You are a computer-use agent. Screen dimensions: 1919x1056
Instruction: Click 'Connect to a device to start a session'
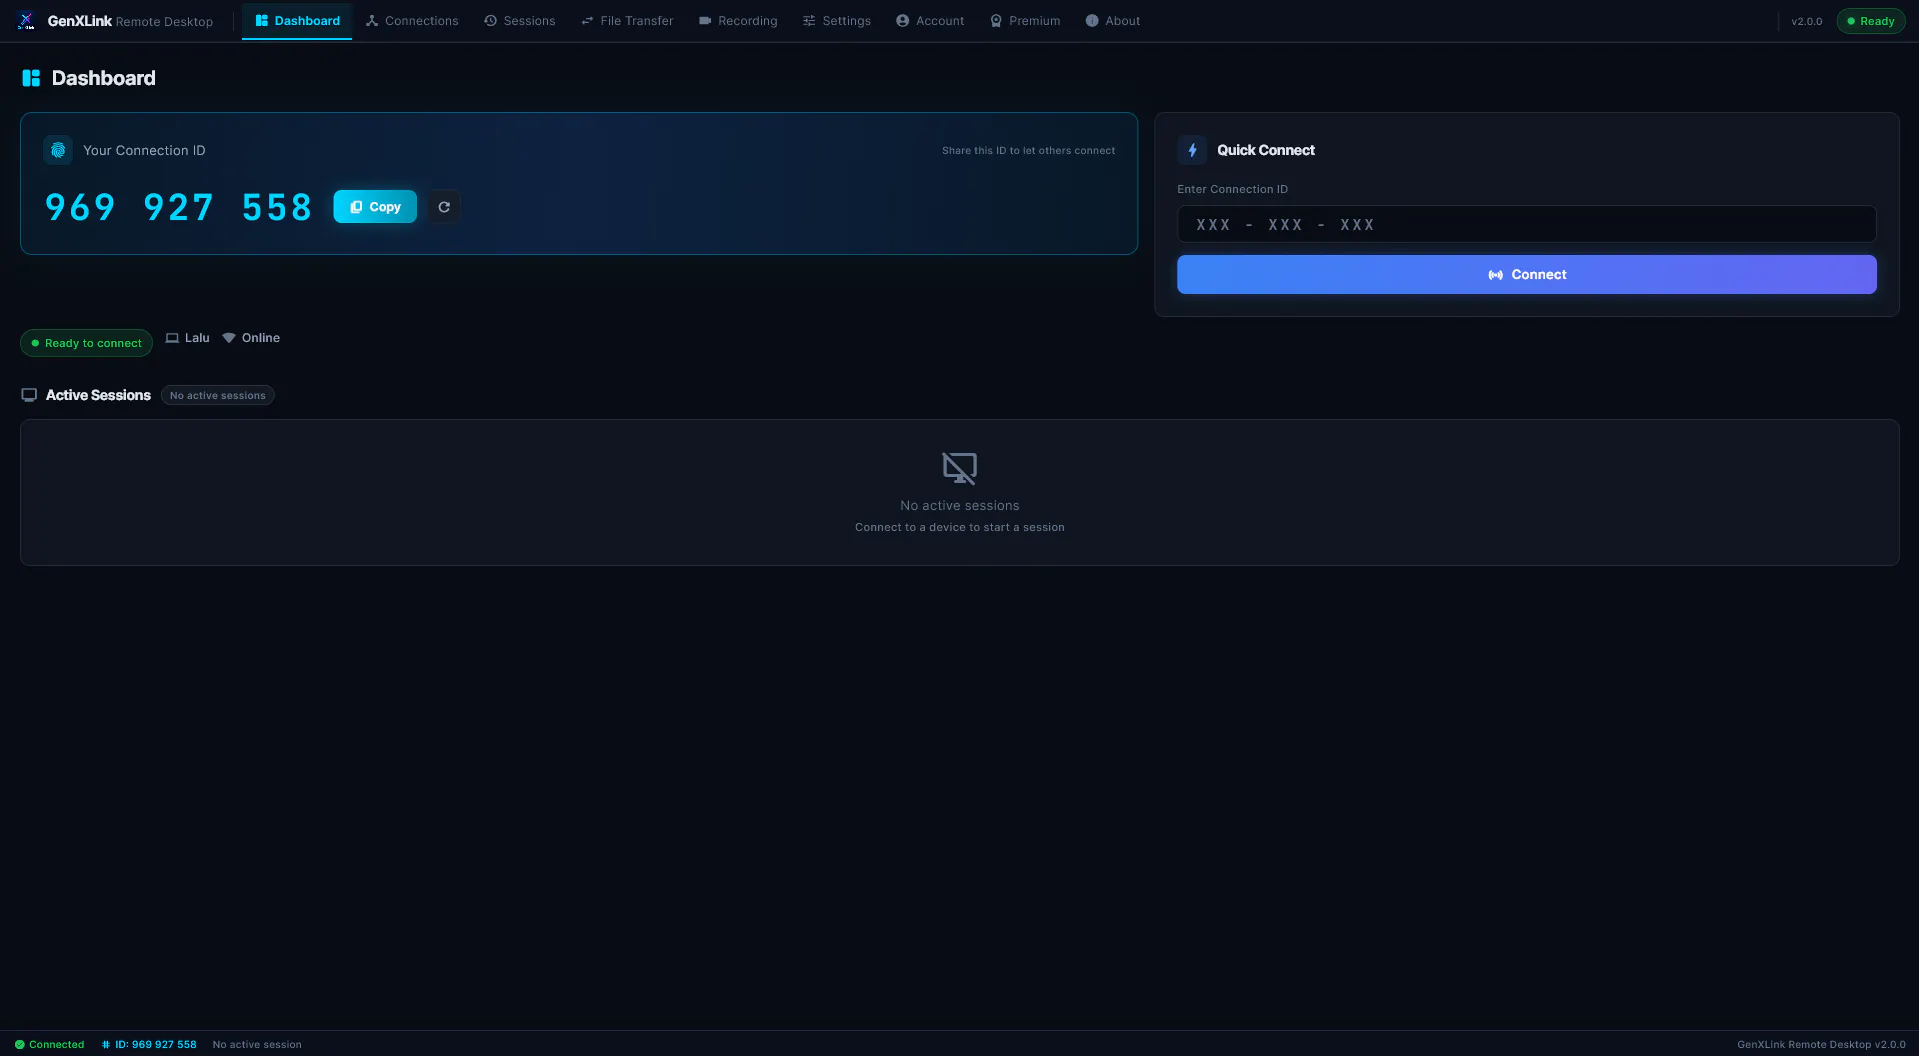[959, 527]
